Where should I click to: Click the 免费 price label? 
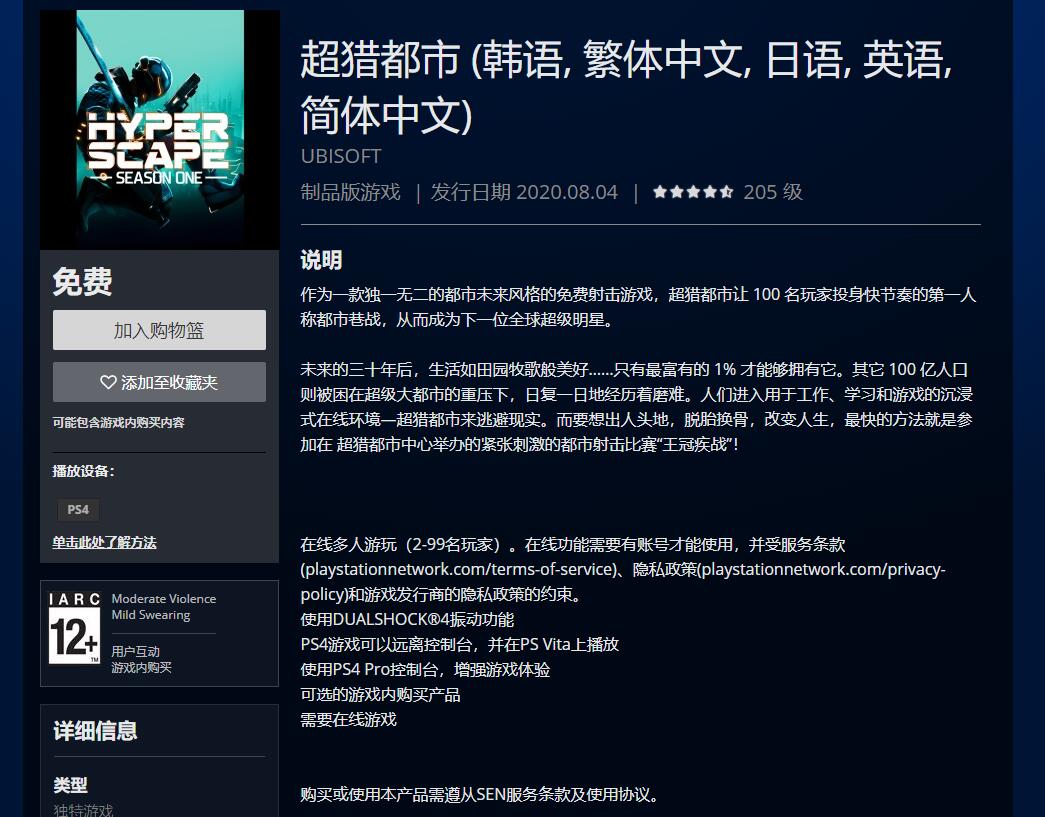click(82, 283)
